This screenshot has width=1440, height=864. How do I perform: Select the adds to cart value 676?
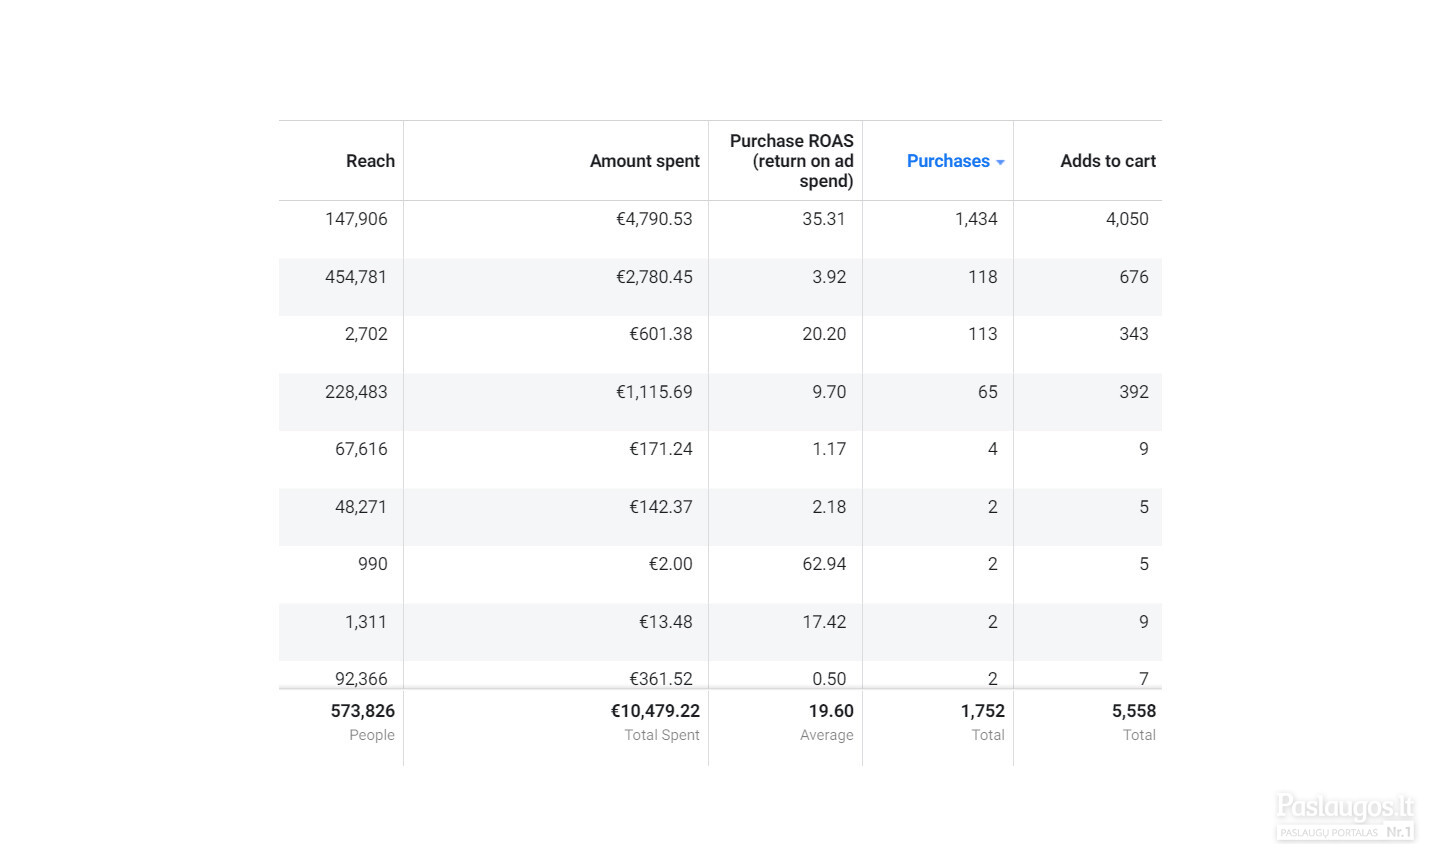tap(1134, 277)
